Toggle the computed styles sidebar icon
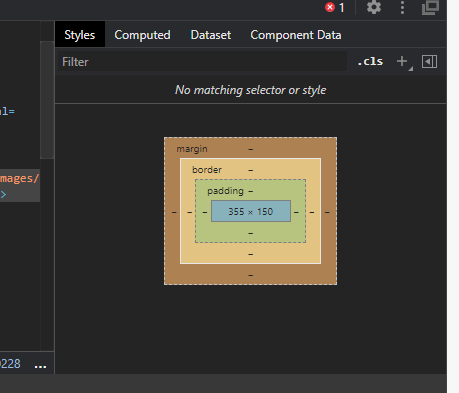Screen dimensions: 459x393 [x=429, y=62]
